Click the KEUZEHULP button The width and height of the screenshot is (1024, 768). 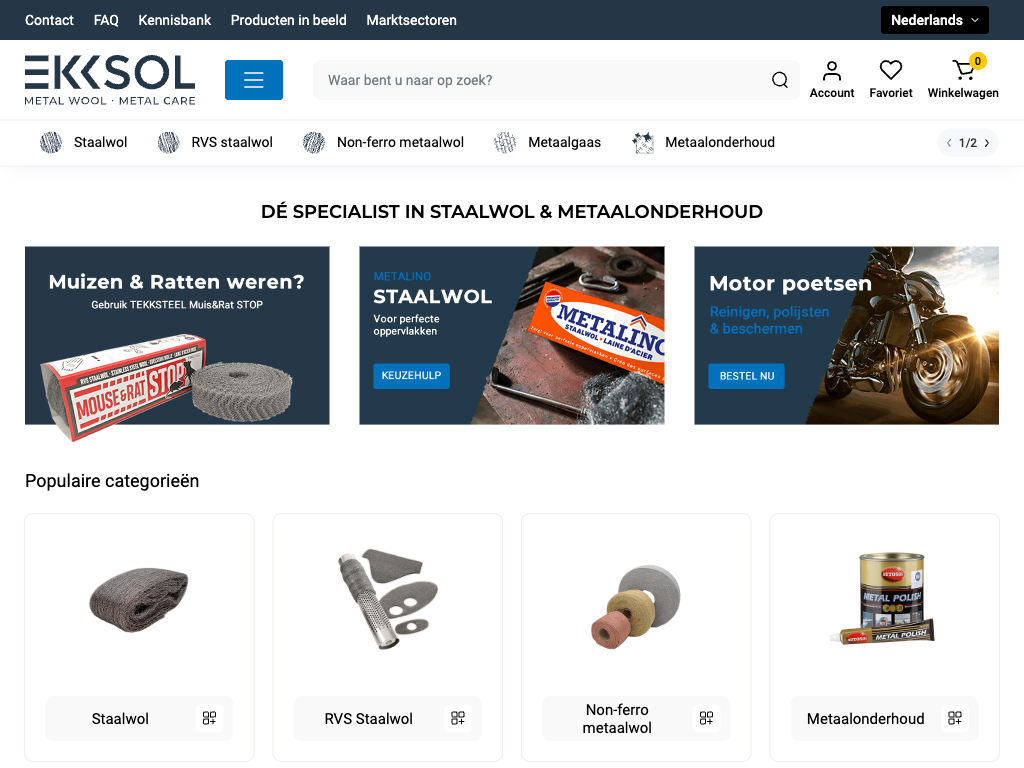pos(411,376)
